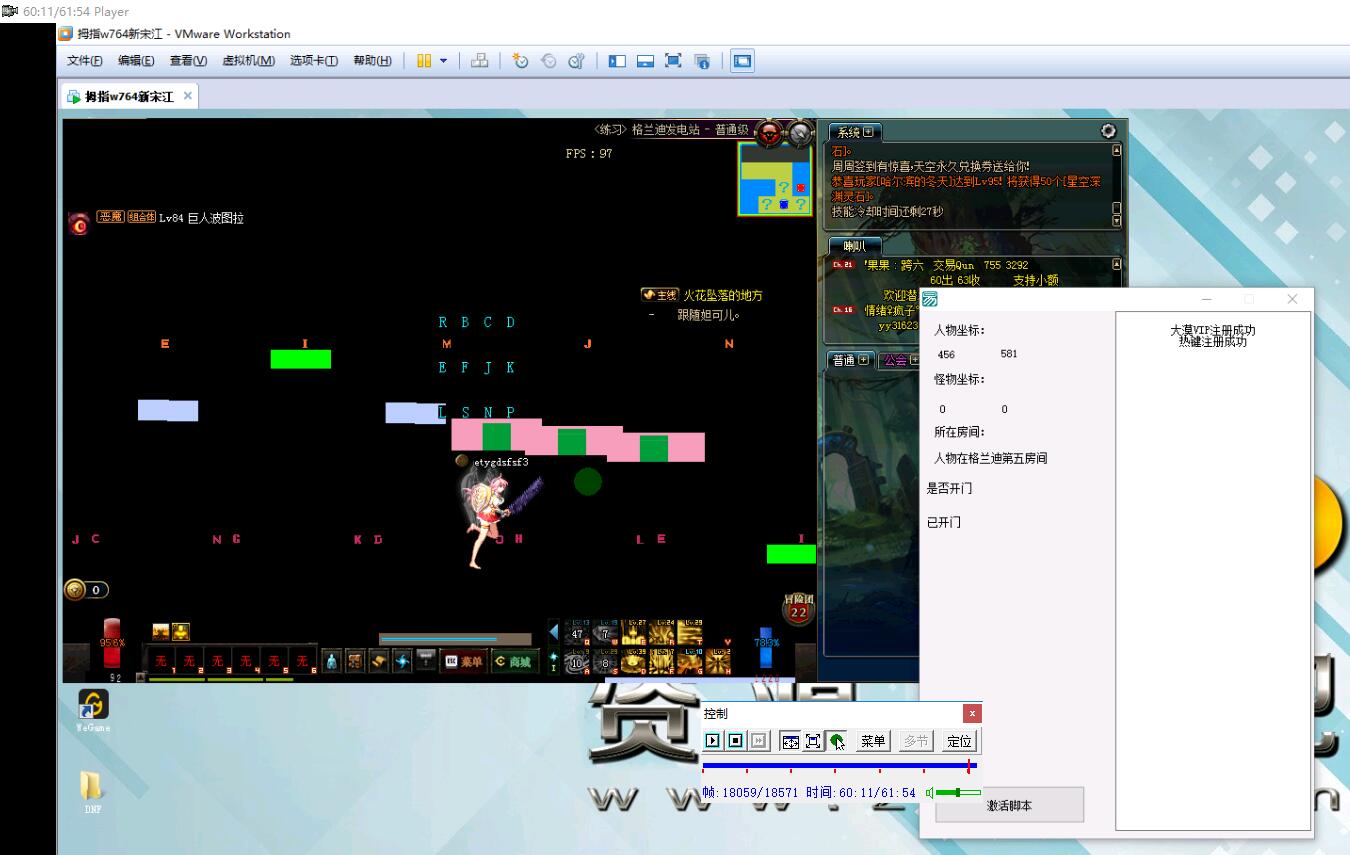Image resolution: width=1350 pixels, height=855 pixels.
Task: Open the character info icon in game HUD
Action: (331, 661)
